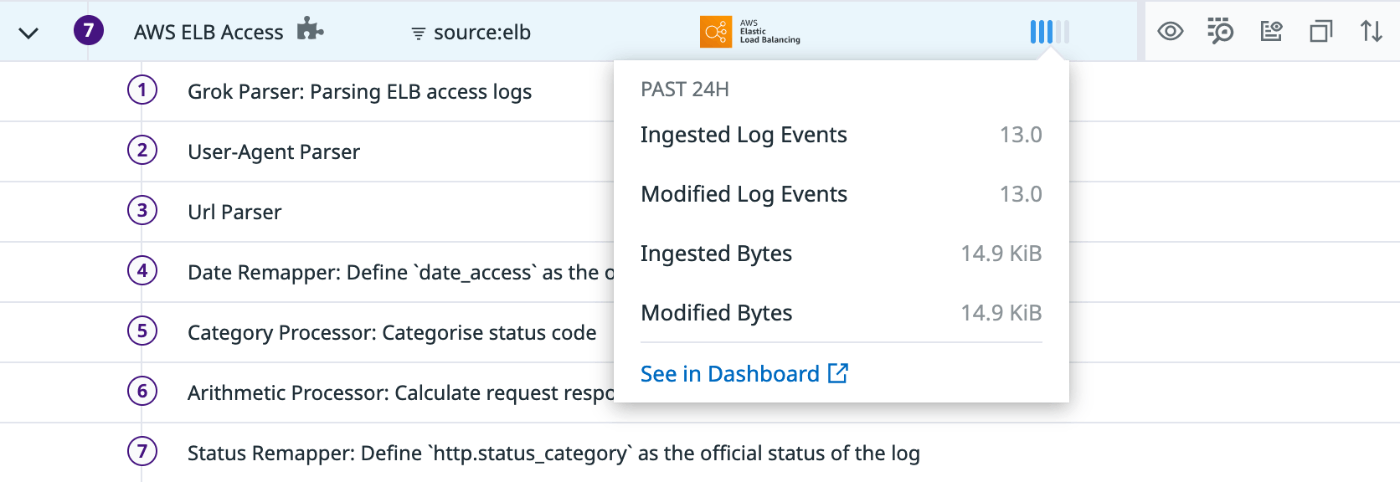Select the User-Agent Parser processor
The width and height of the screenshot is (1400, 482).
click(273, 152)
